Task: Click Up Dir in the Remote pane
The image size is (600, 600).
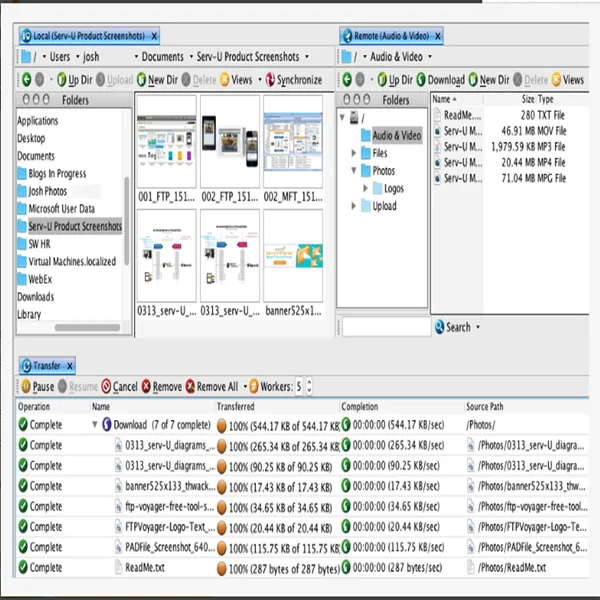Action: [395, 80]
